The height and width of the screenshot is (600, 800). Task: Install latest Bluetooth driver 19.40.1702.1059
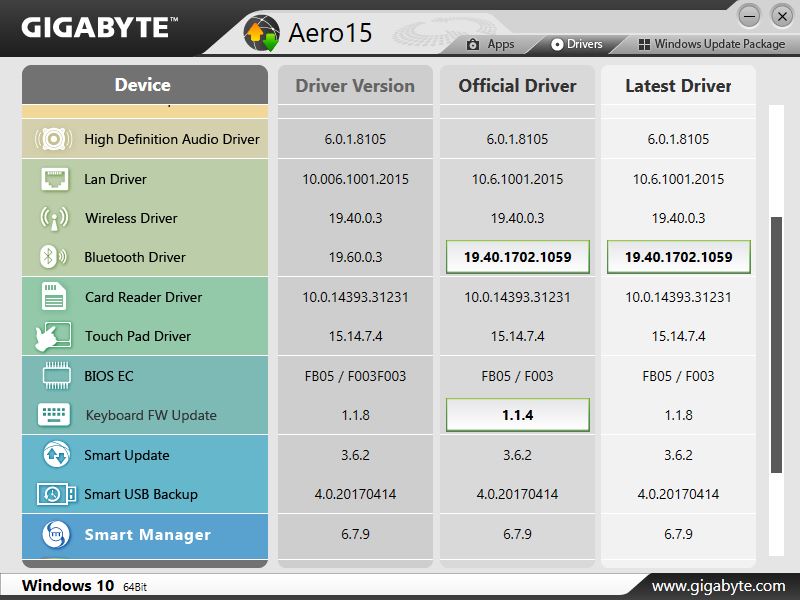679,257
